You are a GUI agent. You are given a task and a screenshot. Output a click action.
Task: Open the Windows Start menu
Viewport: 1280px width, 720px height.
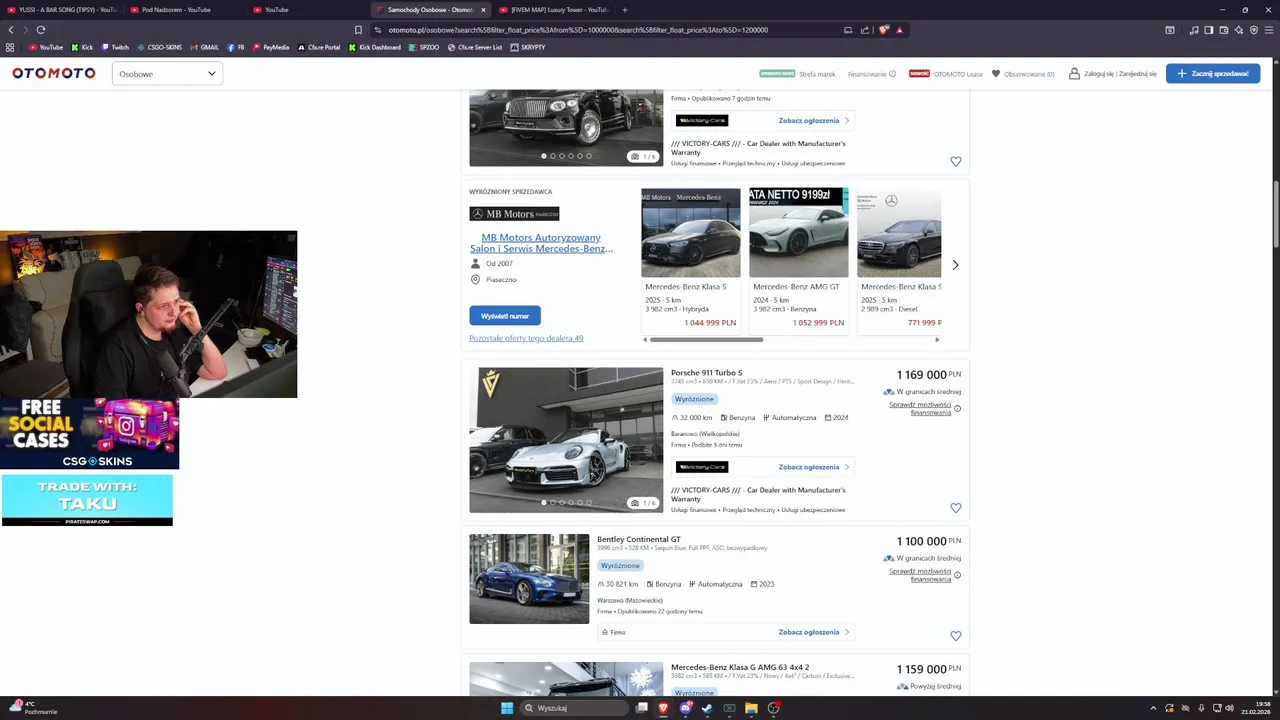click(x=507, y=708)
